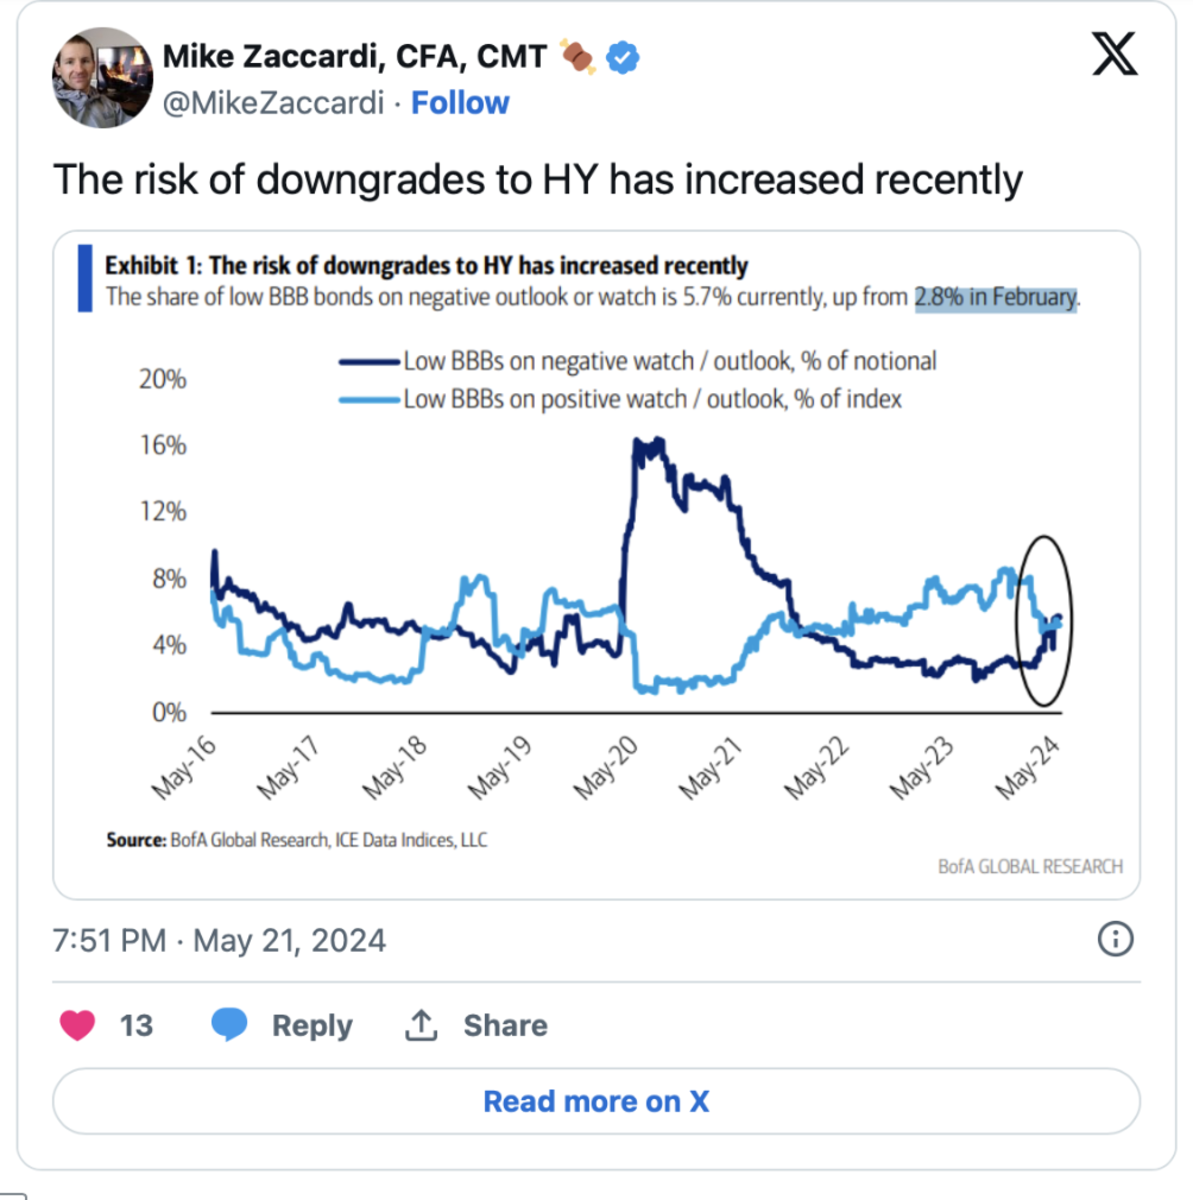
Task: Follow Mike Zaccardi
Action: (460, 103)
